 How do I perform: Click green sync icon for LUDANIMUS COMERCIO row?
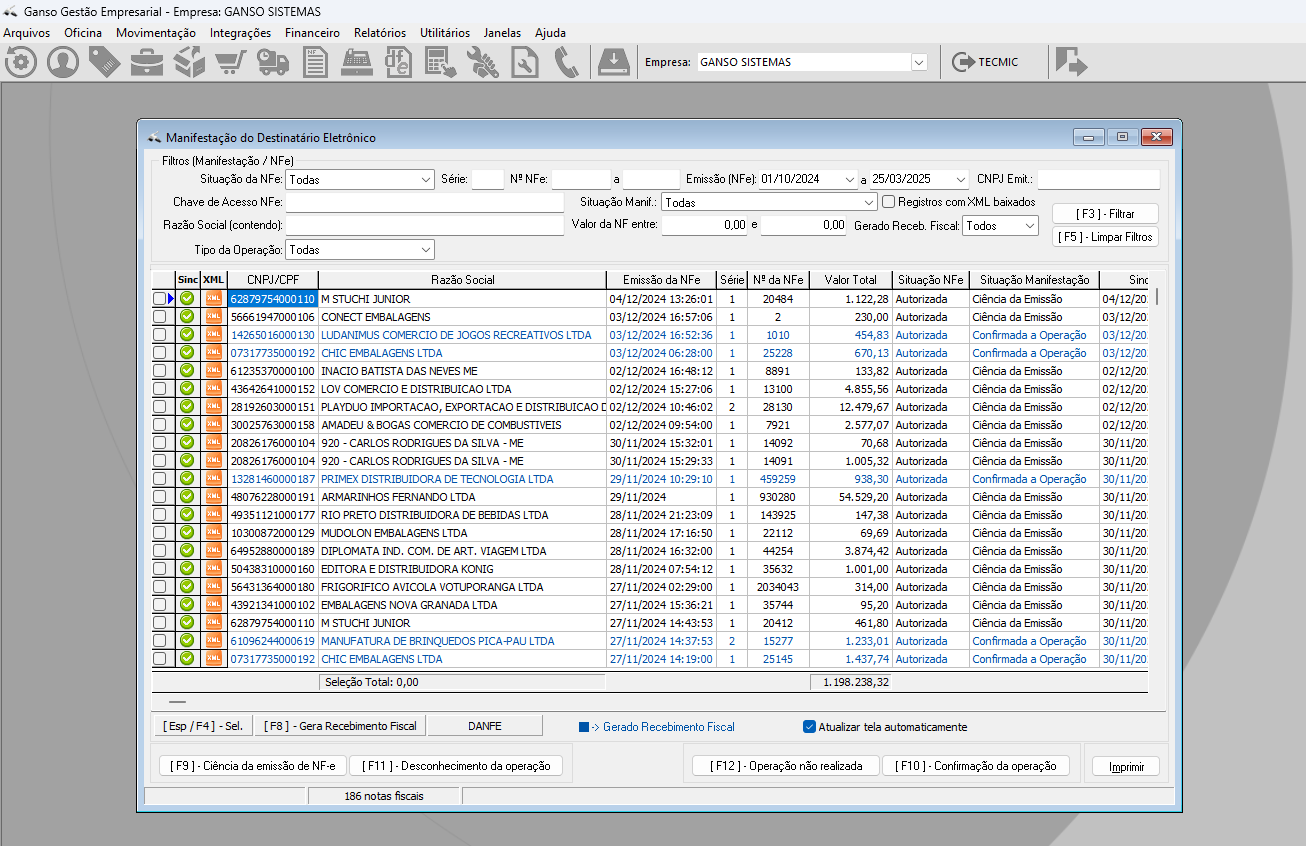(187, 335)
